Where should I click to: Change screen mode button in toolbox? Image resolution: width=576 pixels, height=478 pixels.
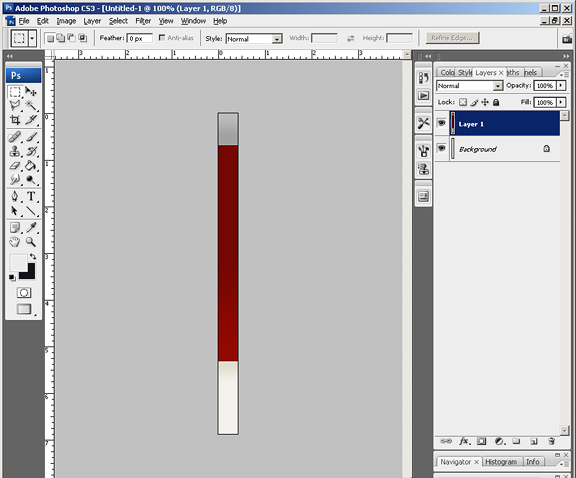coord(24,309)
